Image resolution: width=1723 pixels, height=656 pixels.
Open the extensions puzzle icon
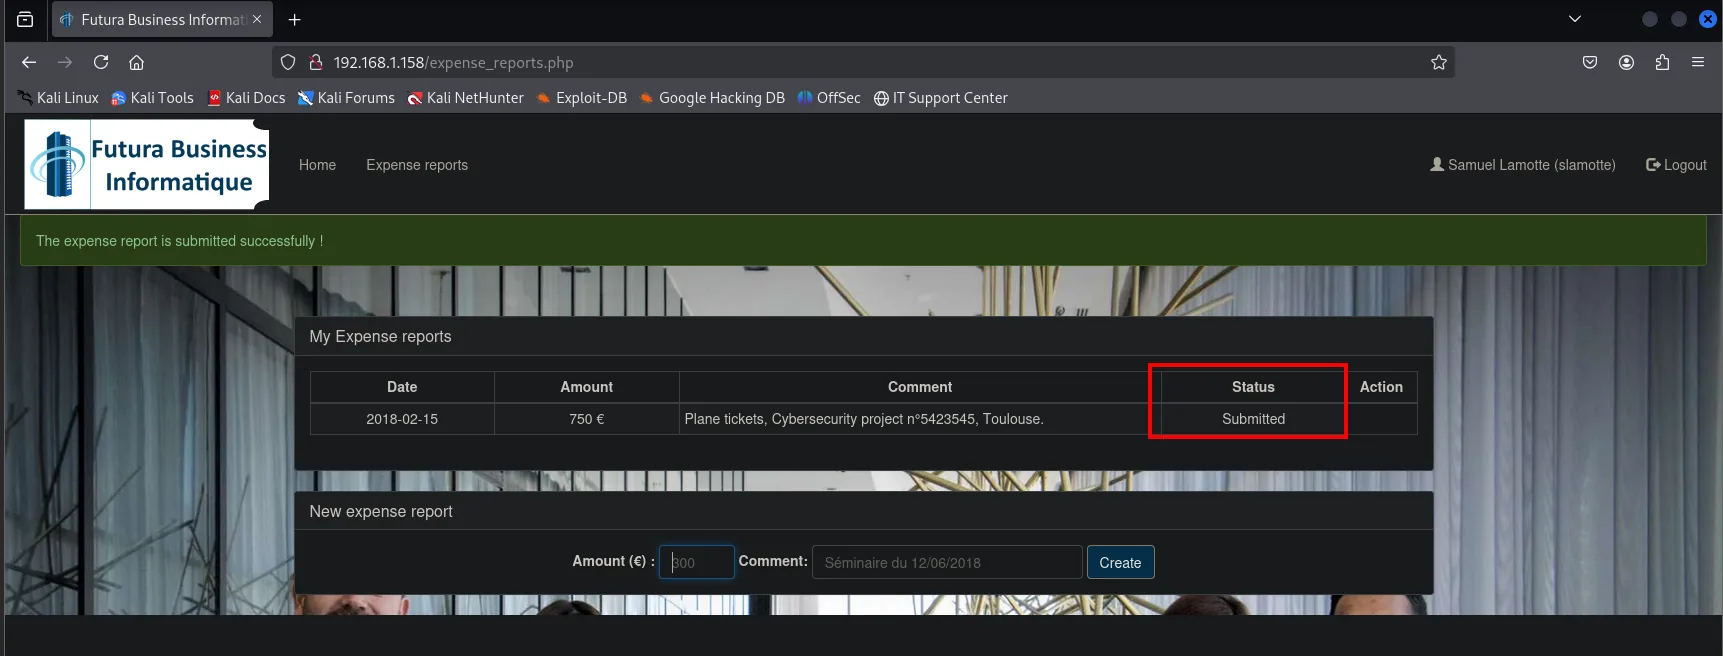point(1662,62)
